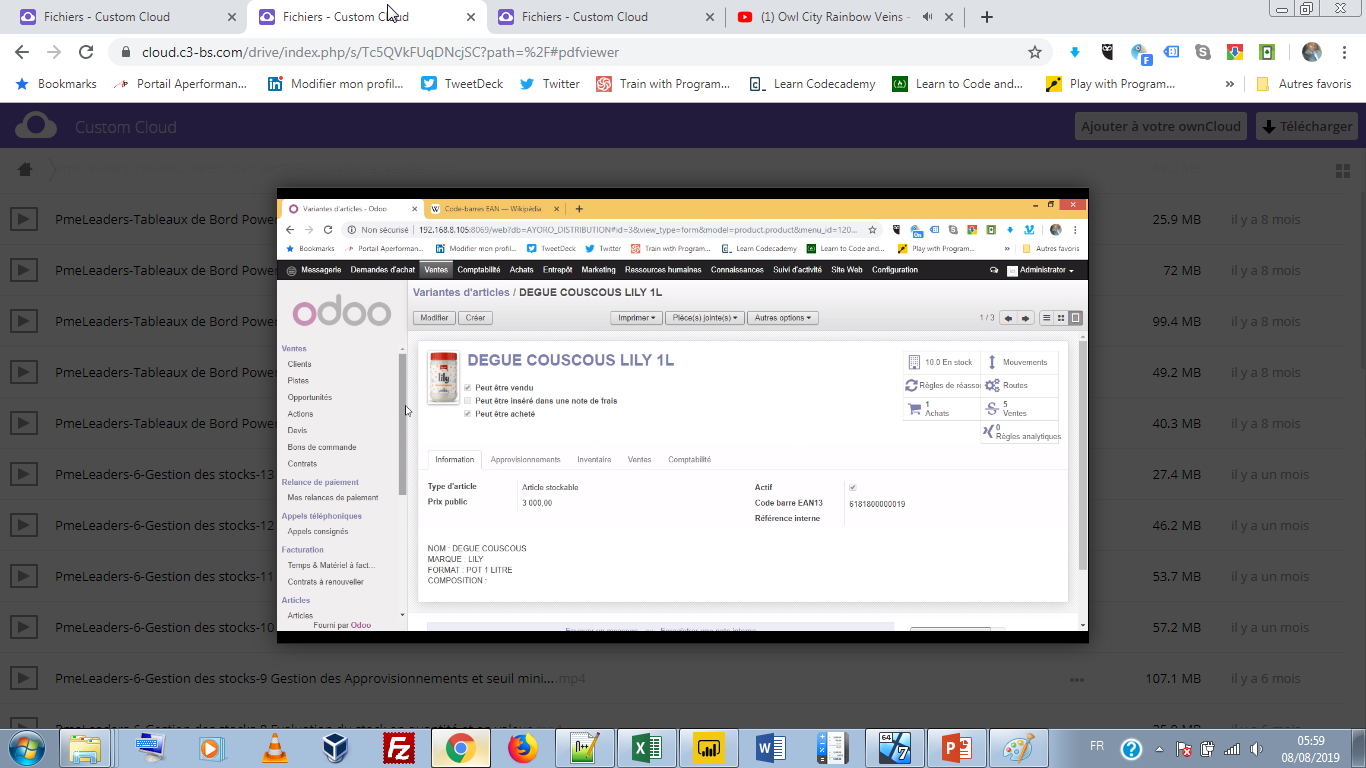This screenshot has height=768, width=1366.
Task: Switch to the first Fichiers - Custom Cloud tab
Action: 106,17
